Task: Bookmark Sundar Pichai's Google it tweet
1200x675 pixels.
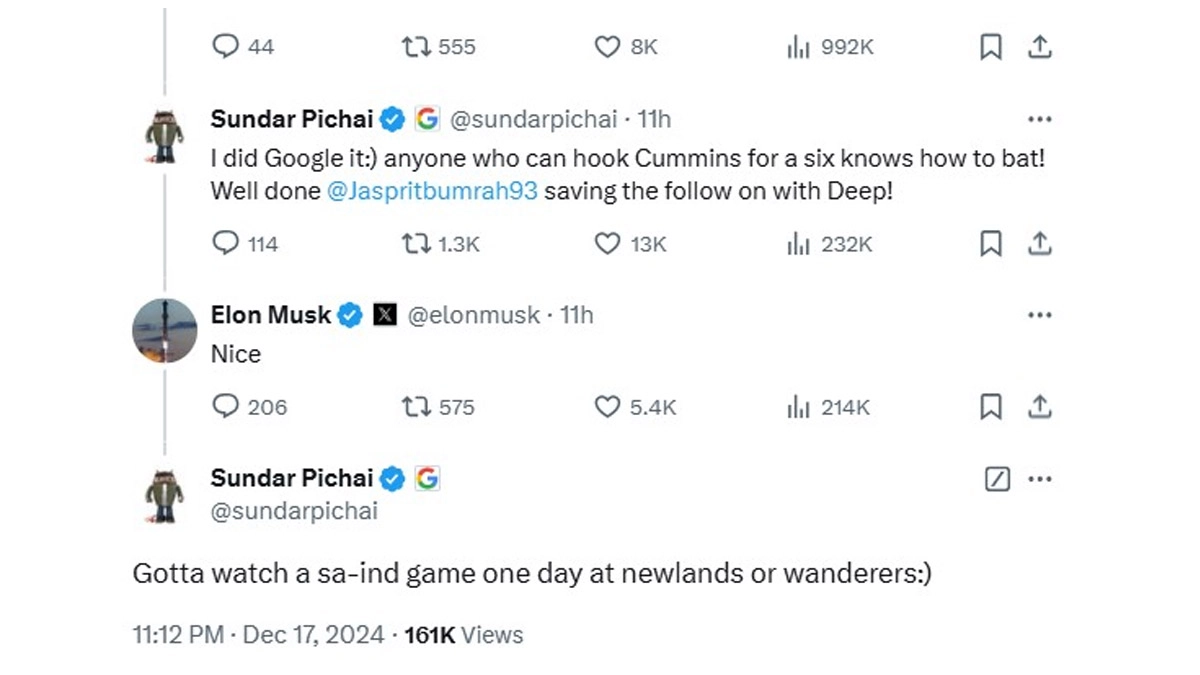Action: pyautogui.click(x=990, y=243)
